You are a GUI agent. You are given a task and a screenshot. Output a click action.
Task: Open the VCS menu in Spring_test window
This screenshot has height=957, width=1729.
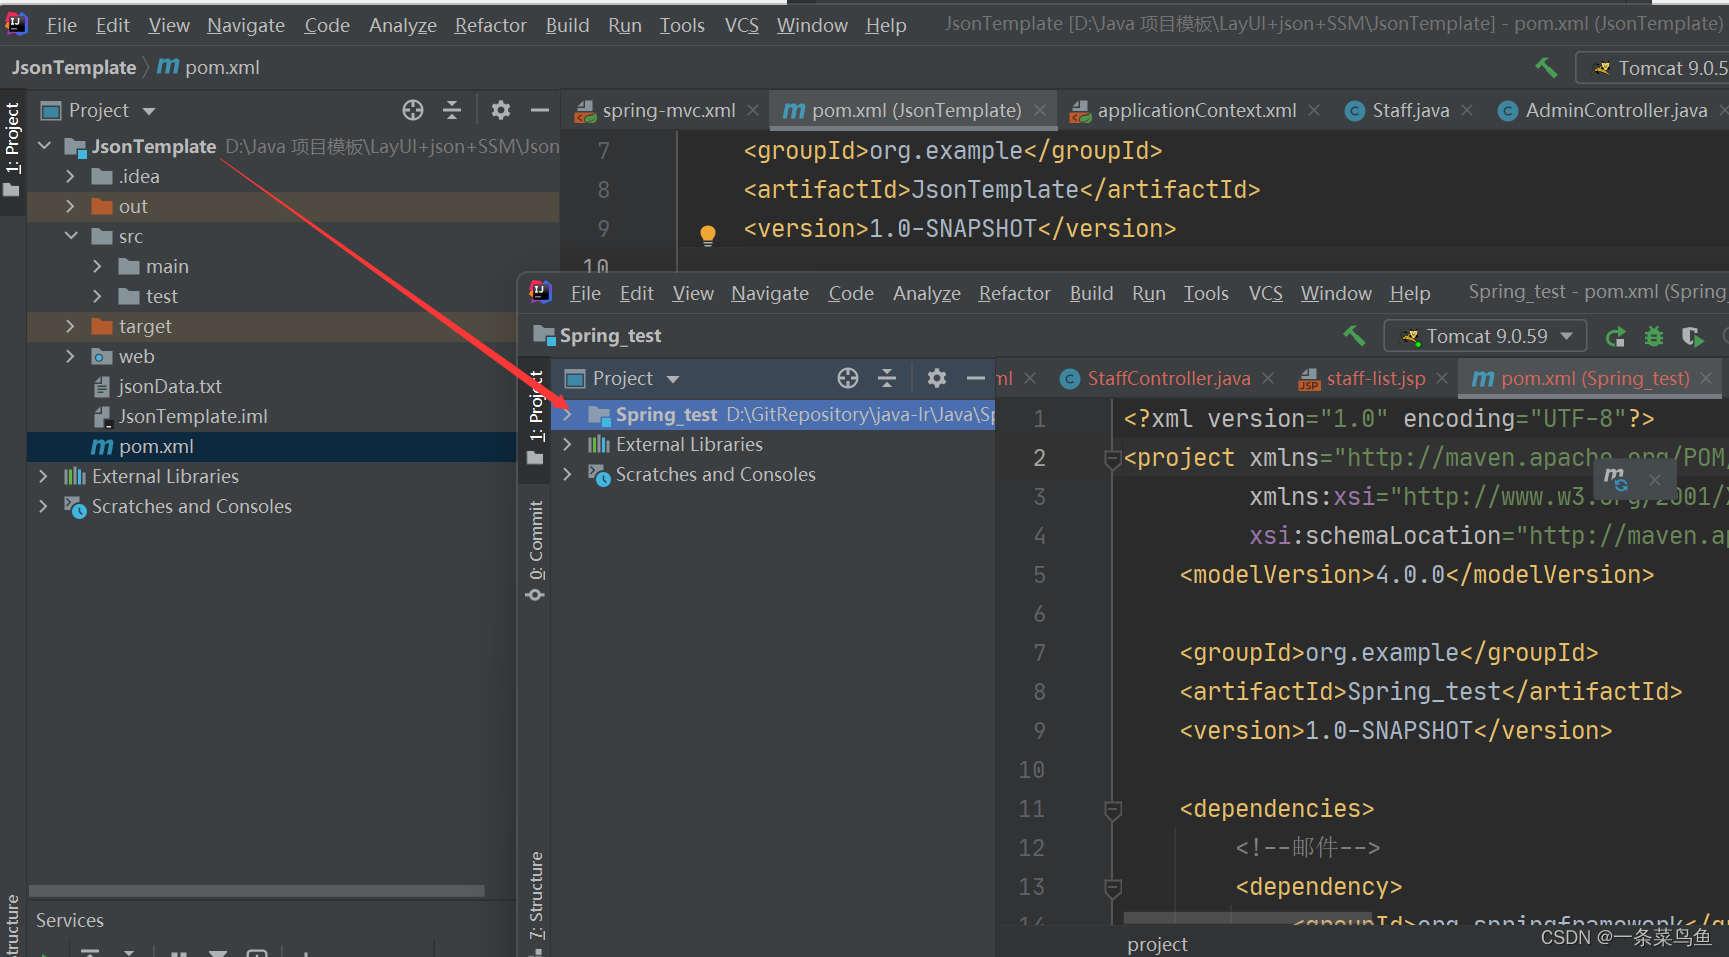[1265, 293]
